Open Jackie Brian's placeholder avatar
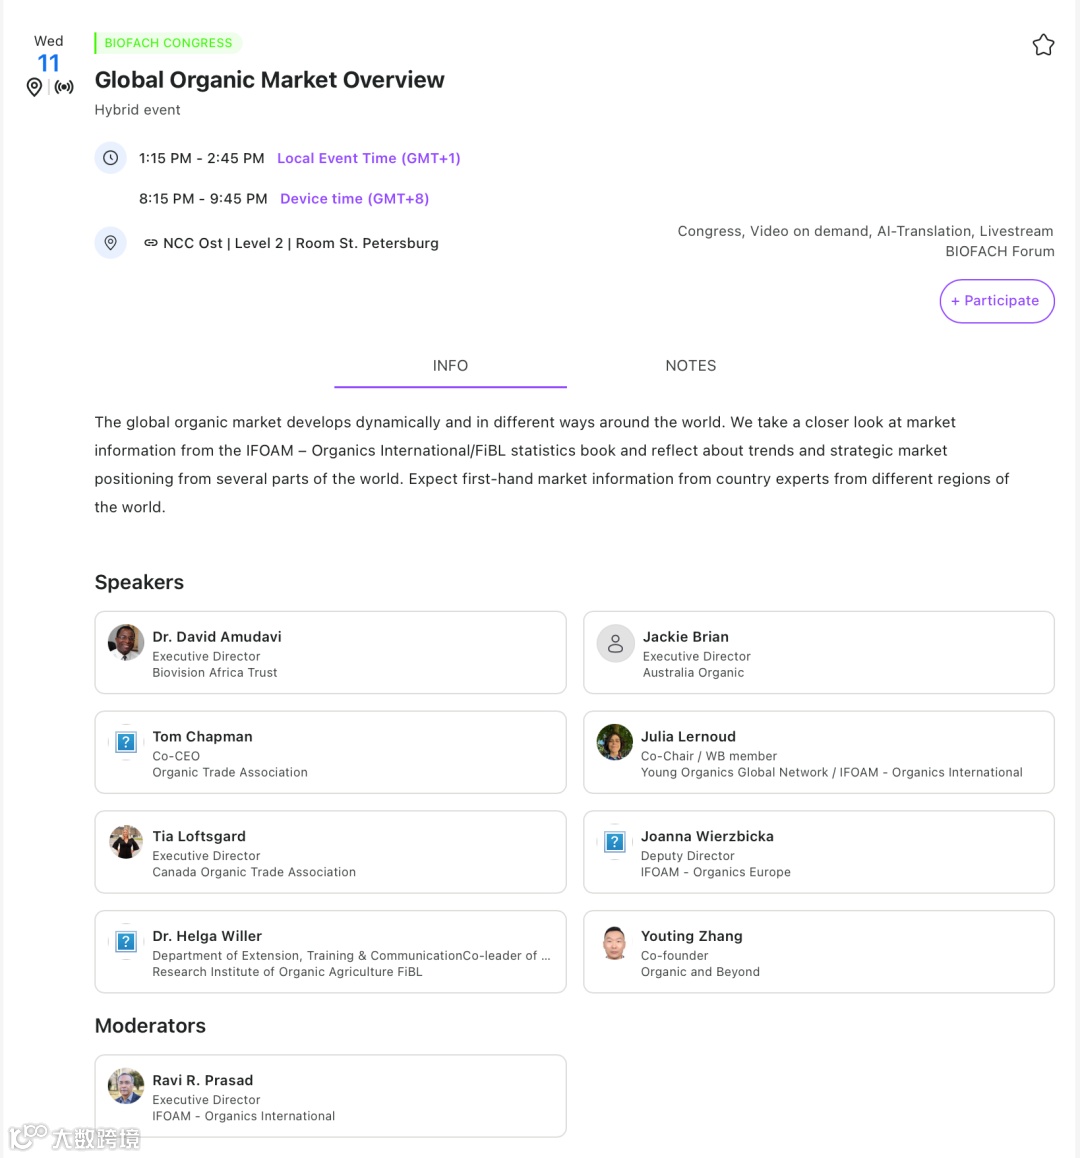Image resolution: width=1080 pixels, height=1158 pixels. click(615, 643)
